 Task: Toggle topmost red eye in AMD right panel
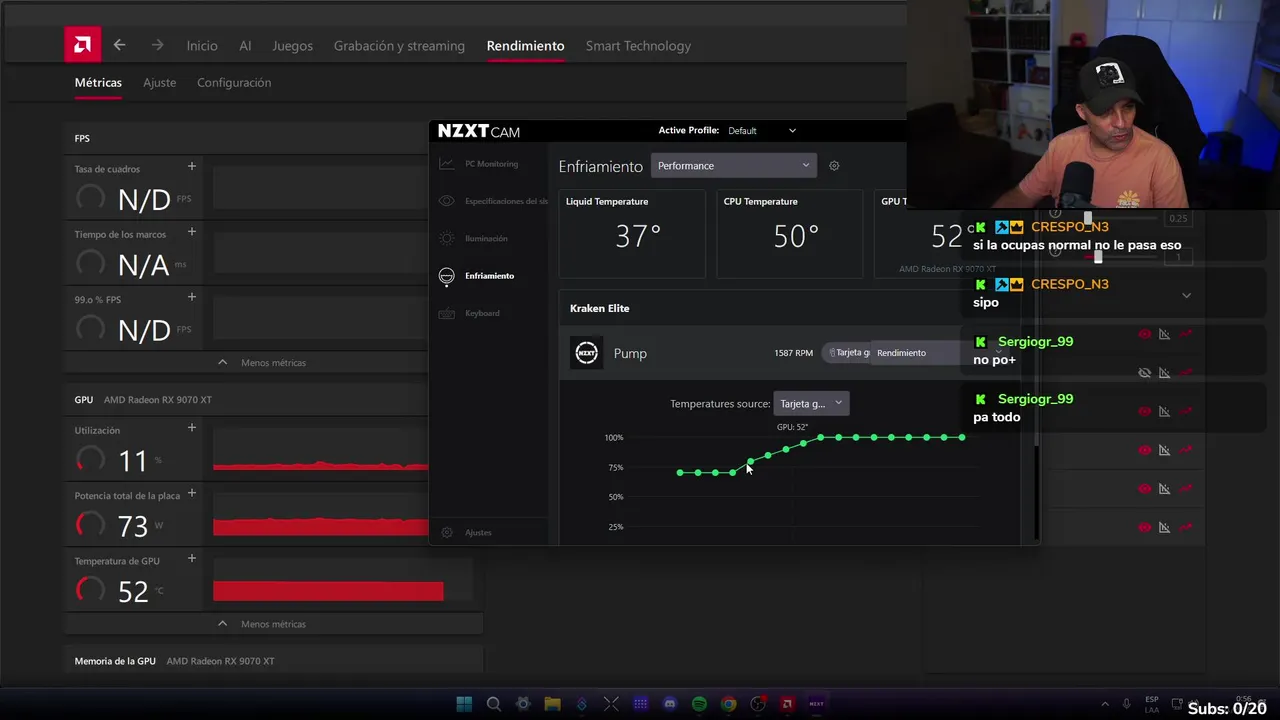tap(1145, 334)
